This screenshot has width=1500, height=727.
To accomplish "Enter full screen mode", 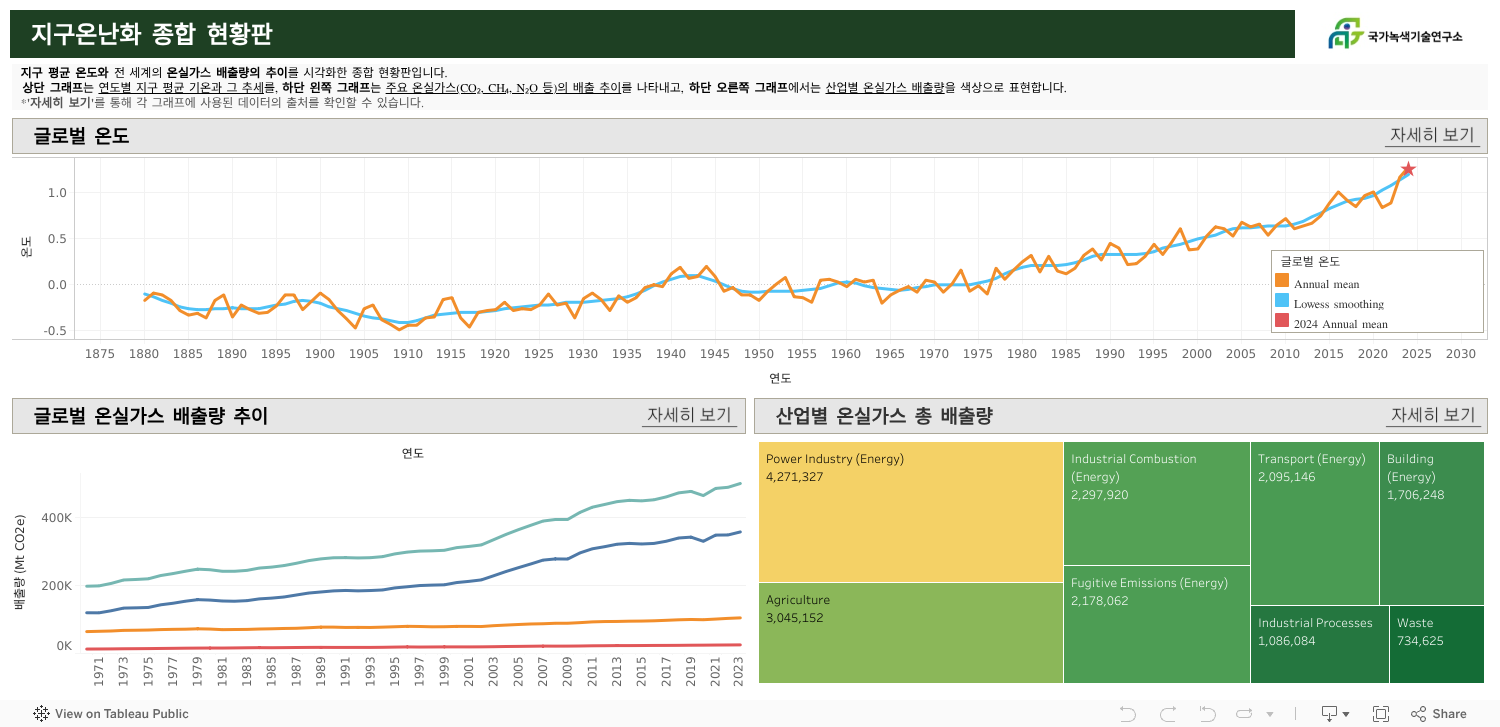I will 1381,714.
